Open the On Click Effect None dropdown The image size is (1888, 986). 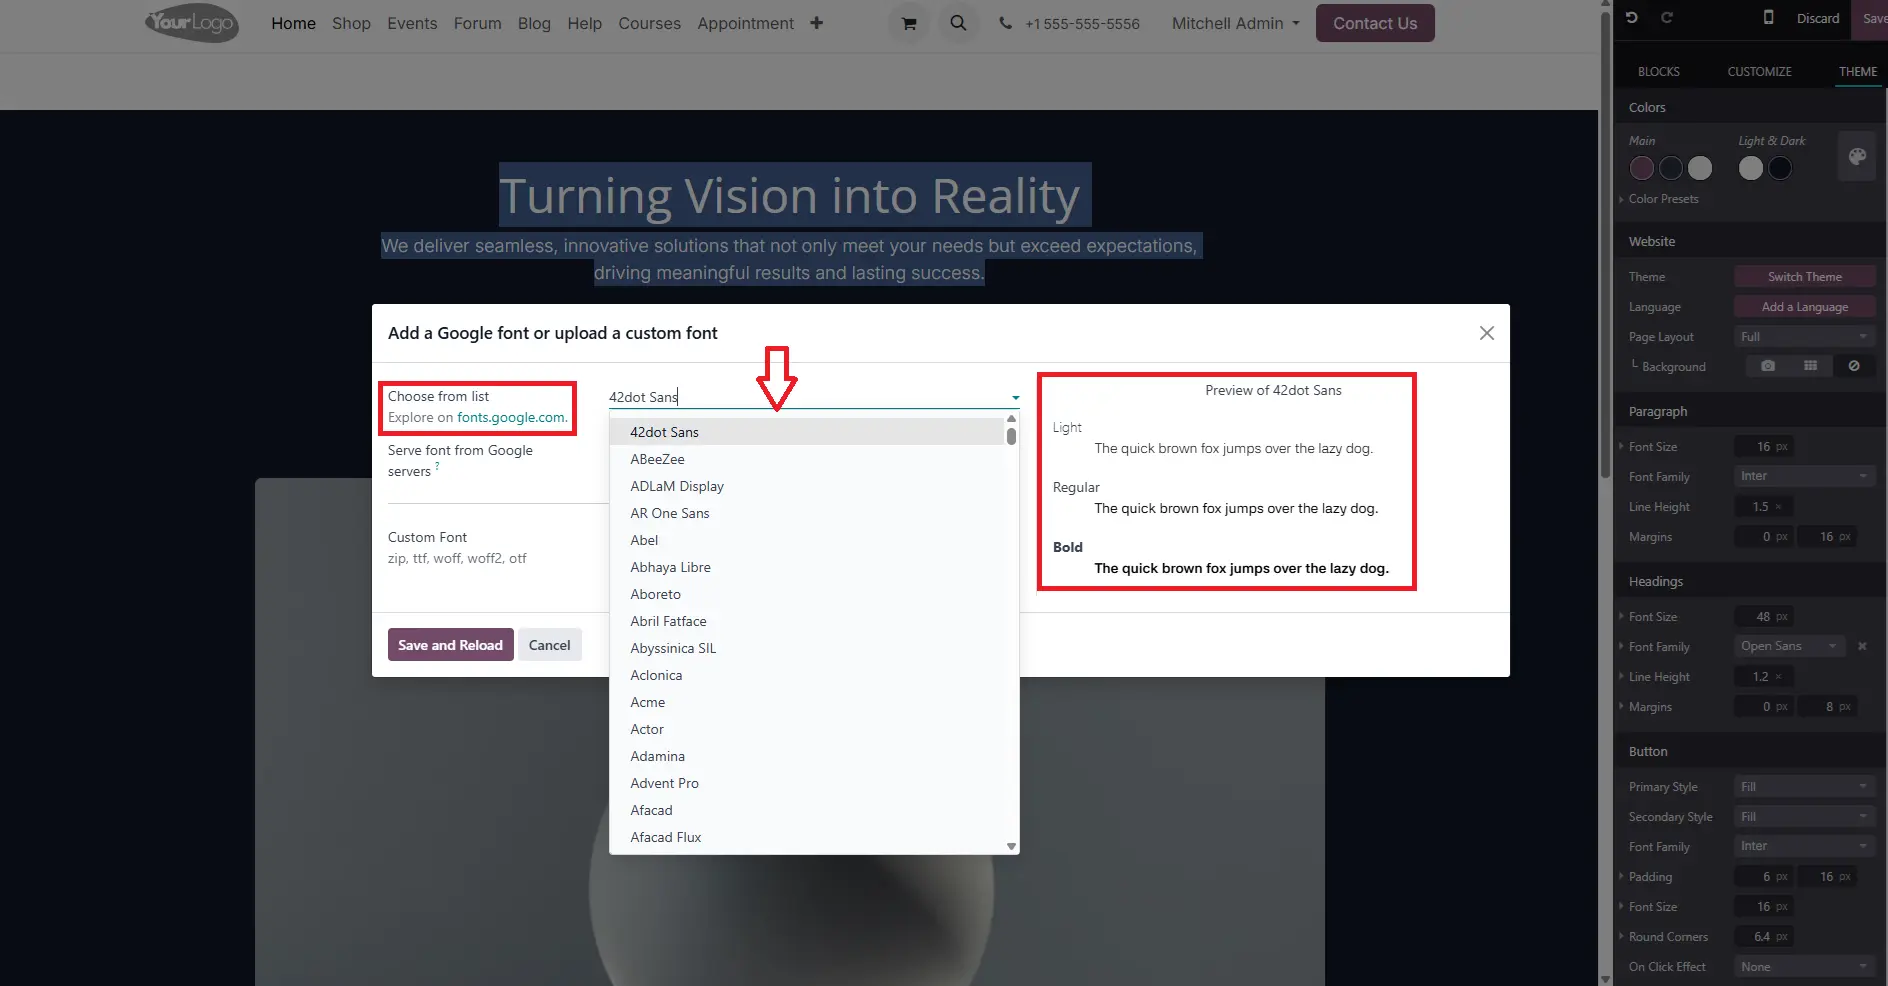coord(1804,967)
